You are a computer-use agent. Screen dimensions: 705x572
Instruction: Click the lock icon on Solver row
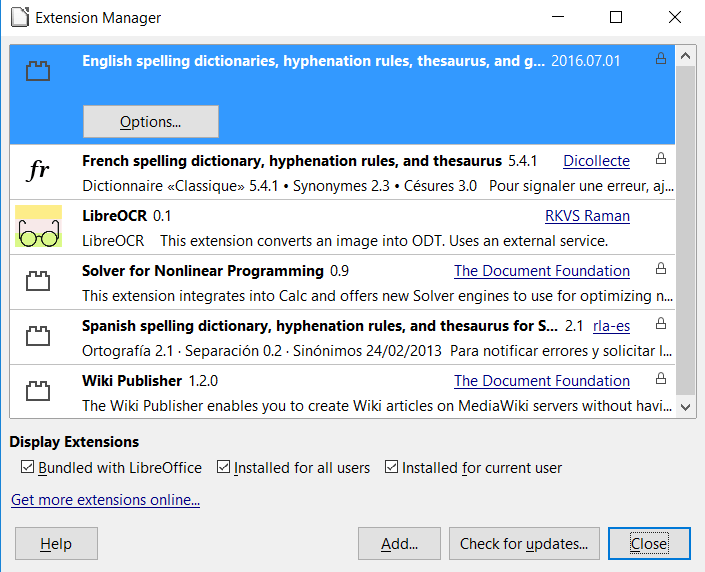pos(660,268)
